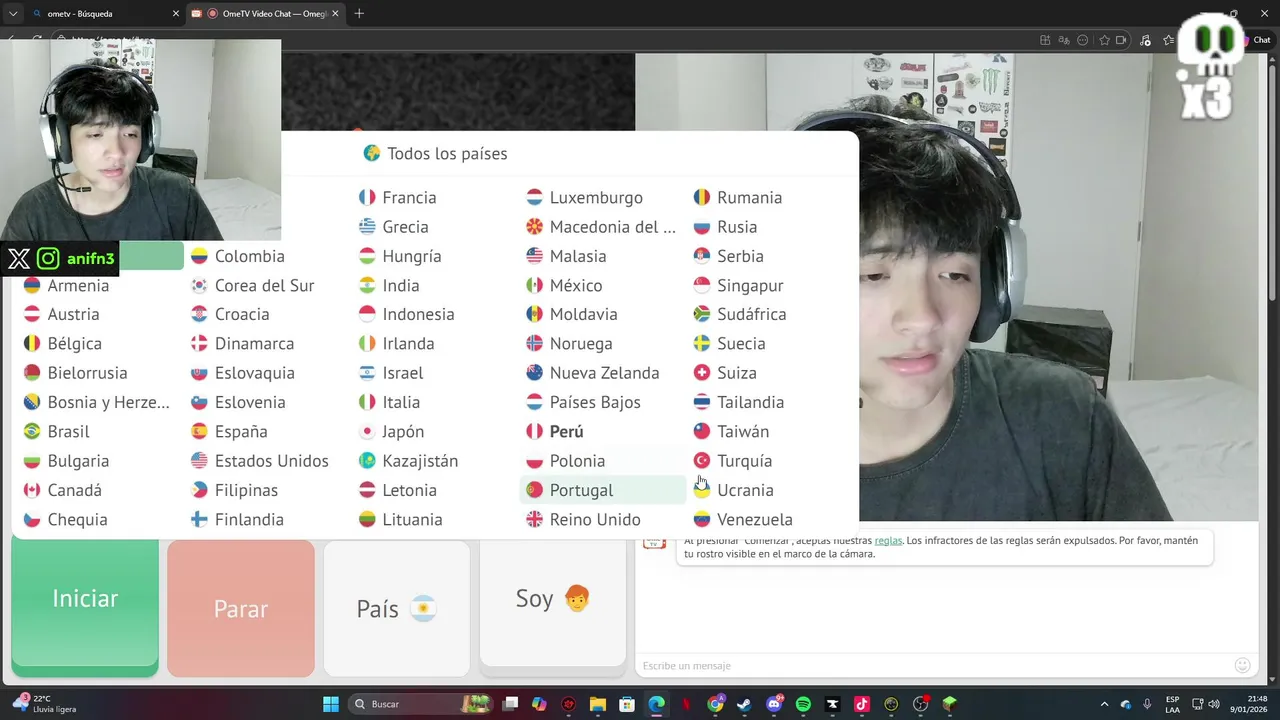Screen dimensions: 1280x720
Task: Switch to the ometv Búsqueda tab
Action: [104, 14]
